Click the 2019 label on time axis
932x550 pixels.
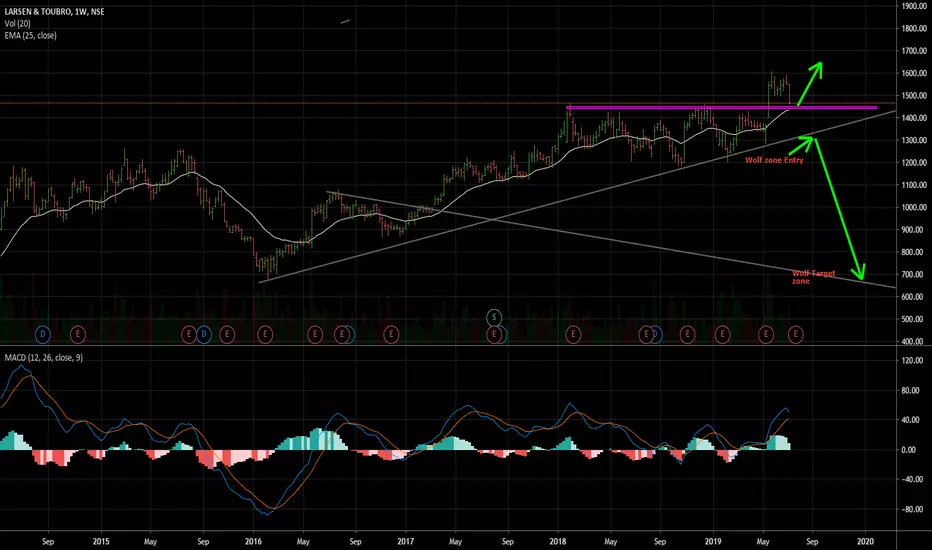(713, 541)
